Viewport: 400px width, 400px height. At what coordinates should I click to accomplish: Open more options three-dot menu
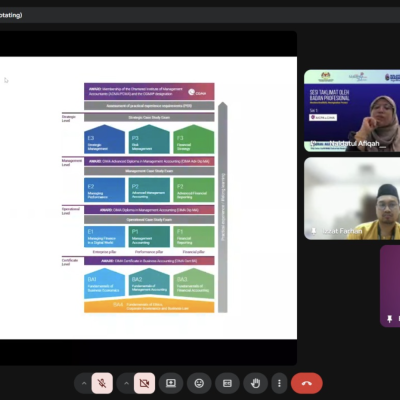click(279, 383)
